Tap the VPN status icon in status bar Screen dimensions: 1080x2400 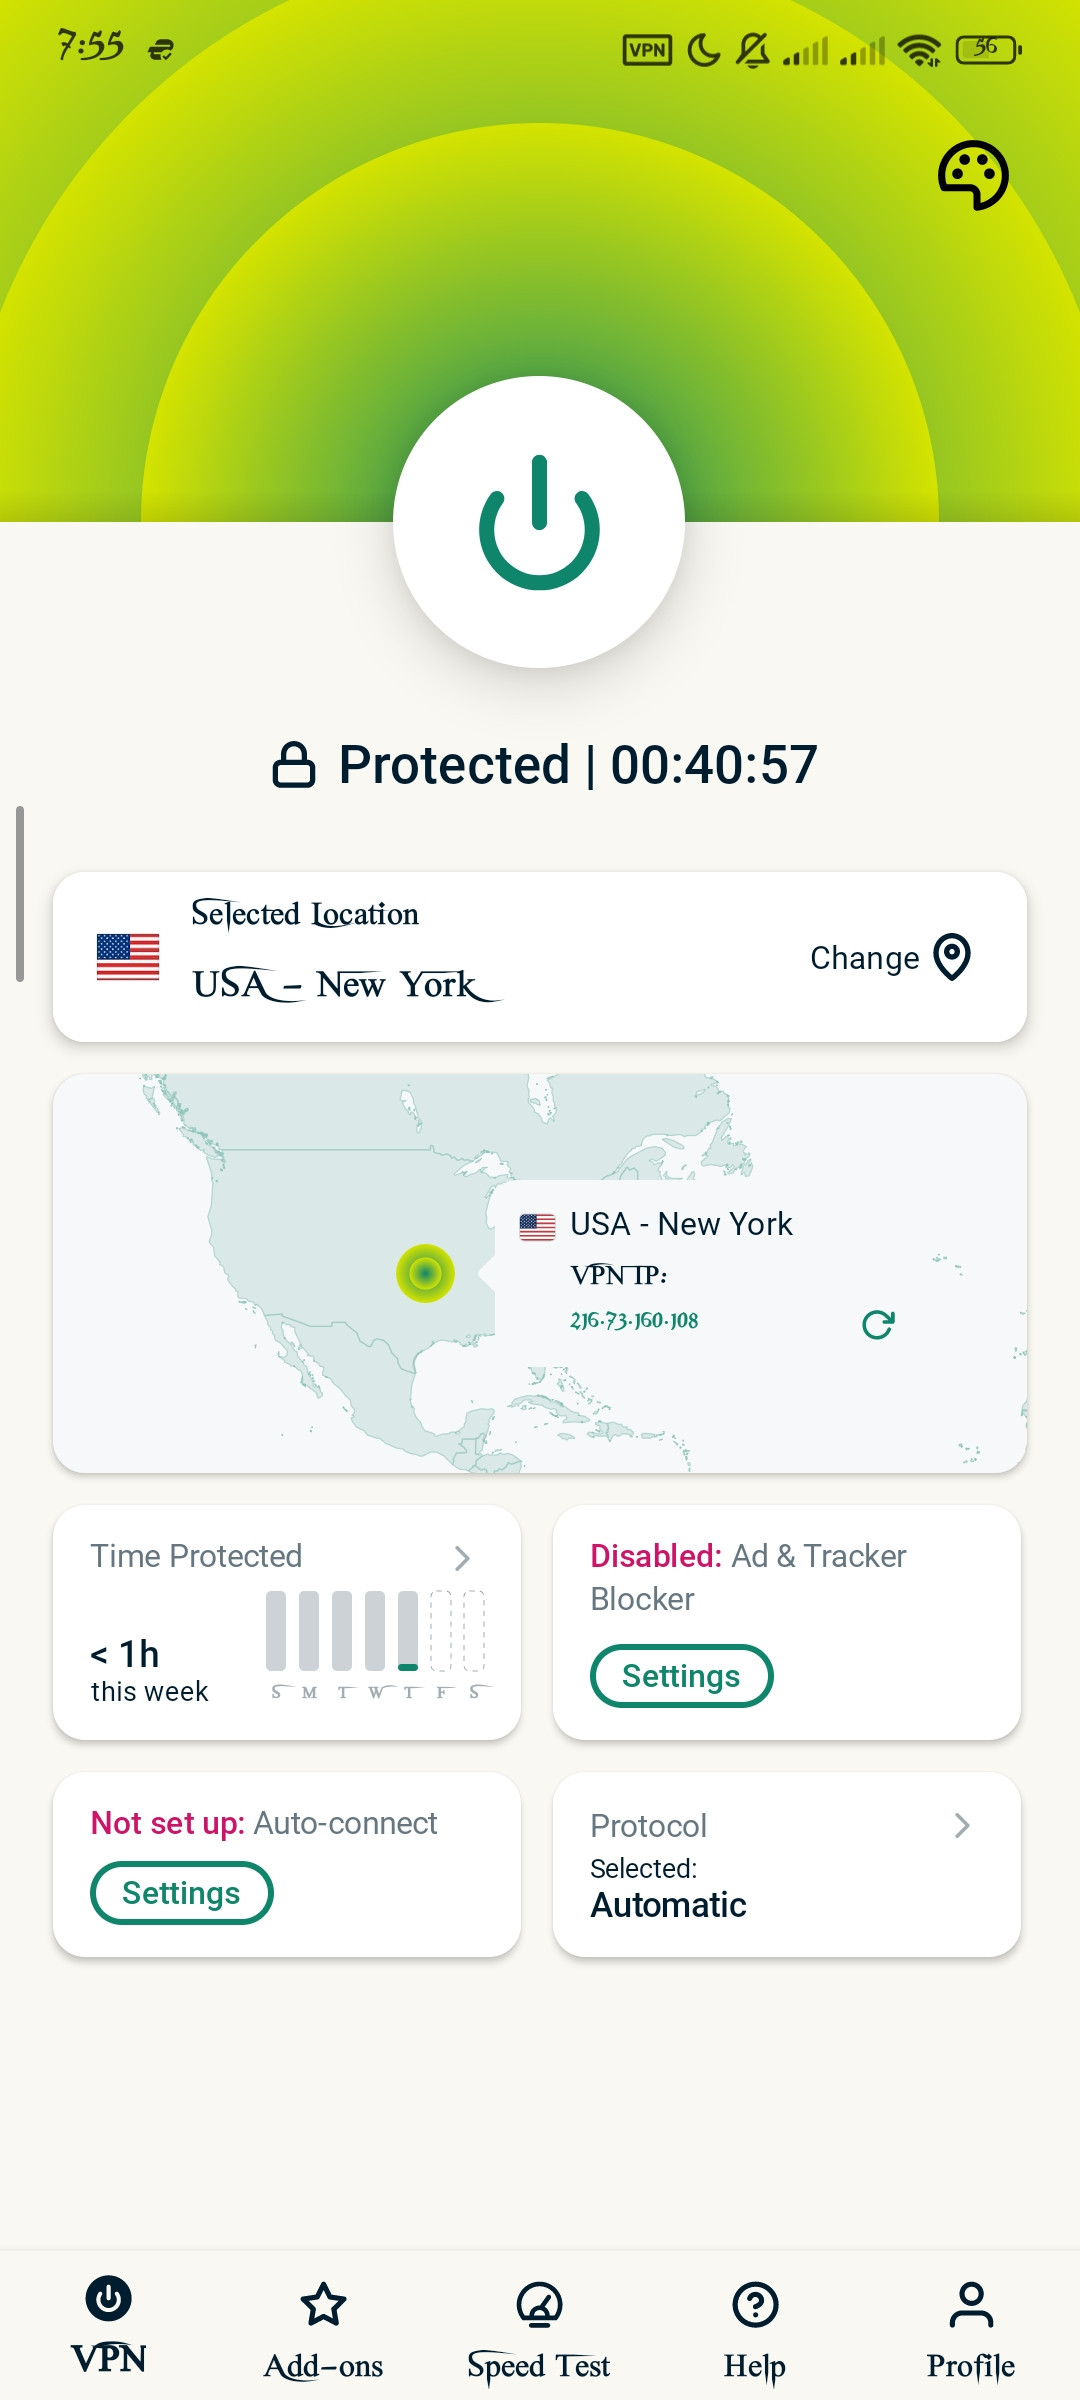pyautogui.click(x=647, y=50)
